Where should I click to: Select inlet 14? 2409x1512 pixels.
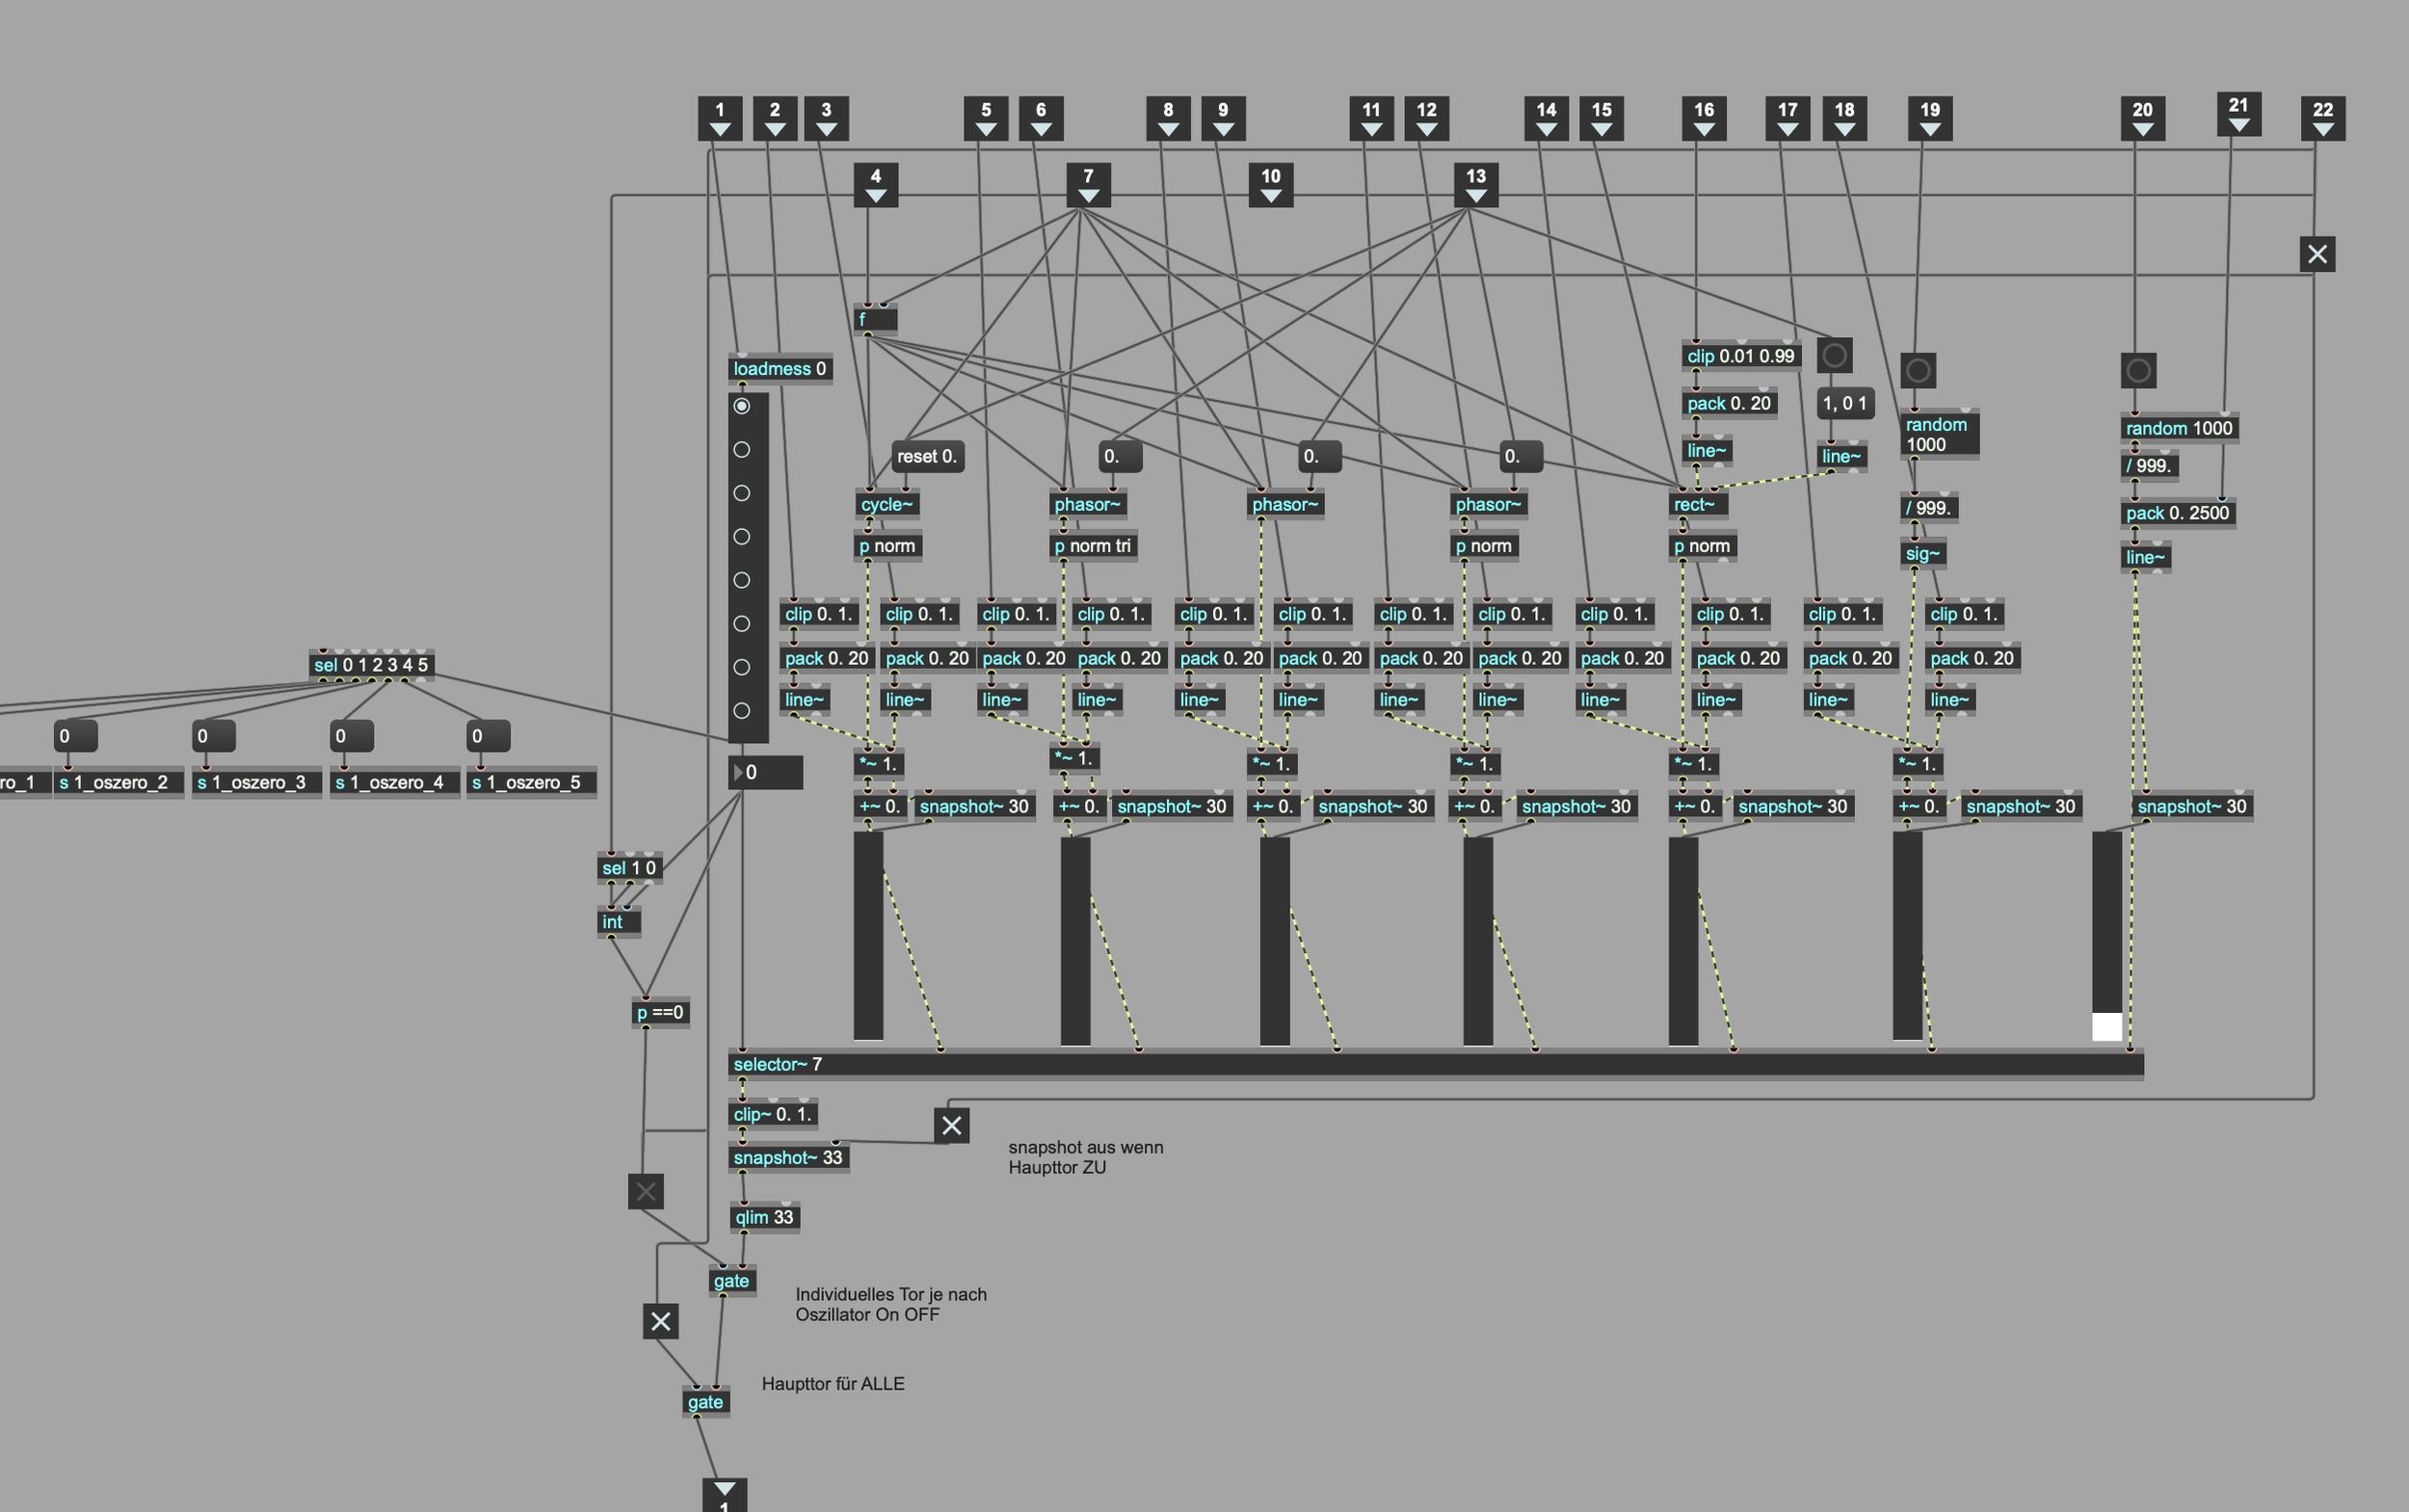(1546, 118)
